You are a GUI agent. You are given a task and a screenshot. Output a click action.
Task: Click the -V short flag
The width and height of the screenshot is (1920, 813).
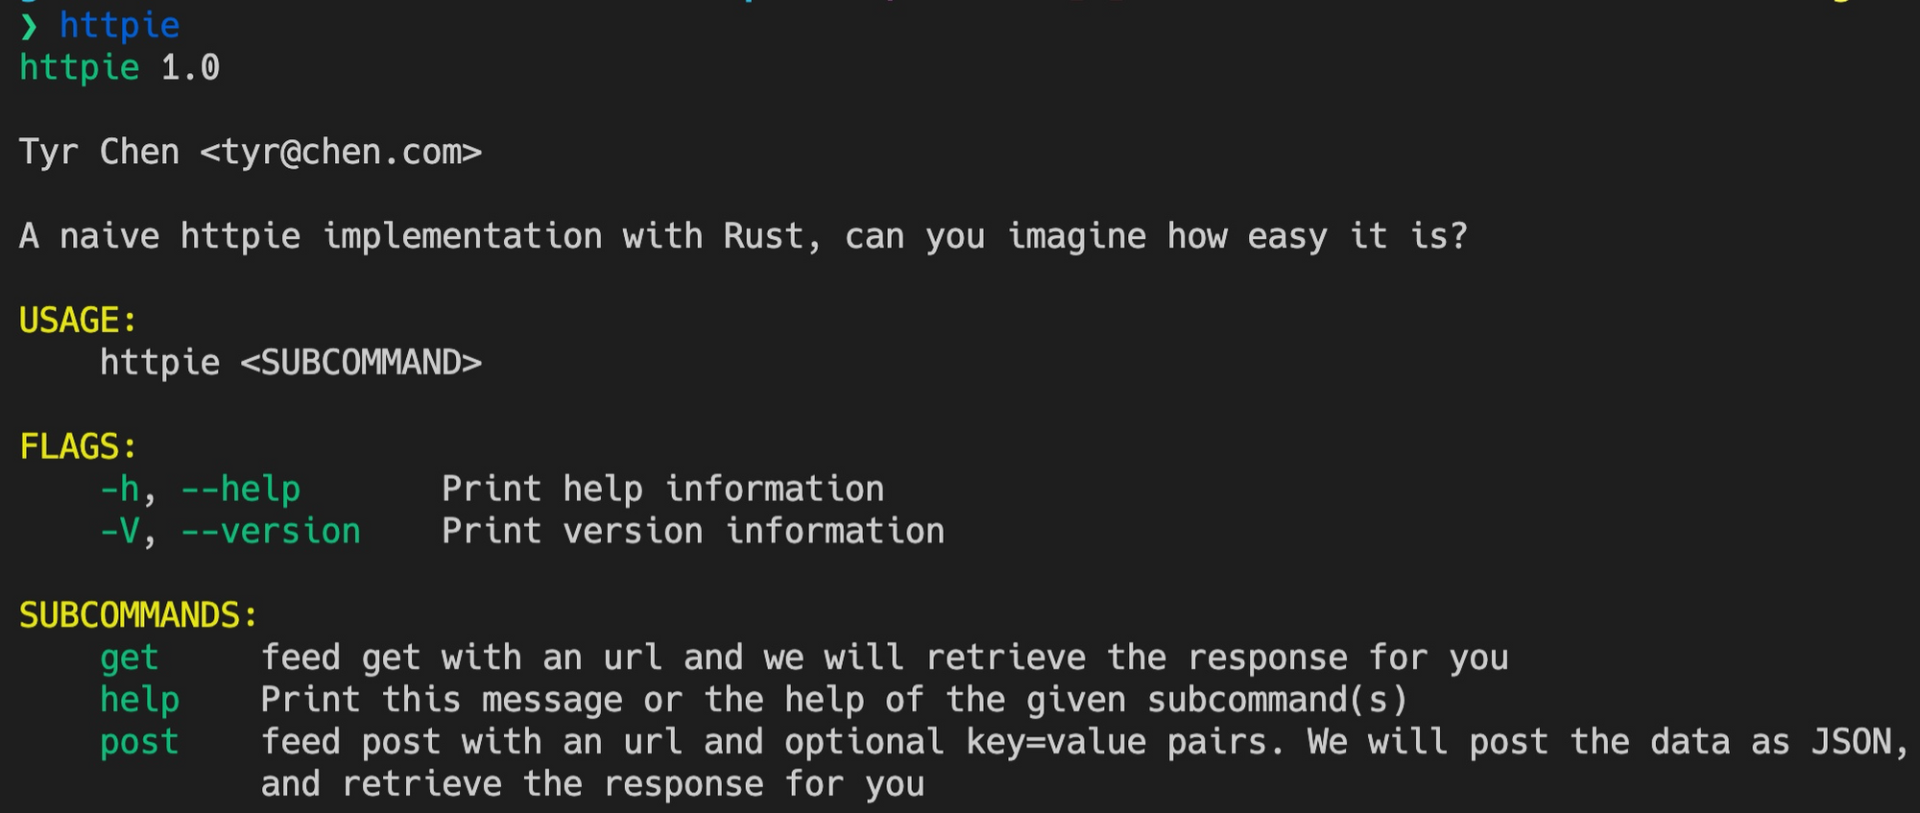[x=119, y=531]
